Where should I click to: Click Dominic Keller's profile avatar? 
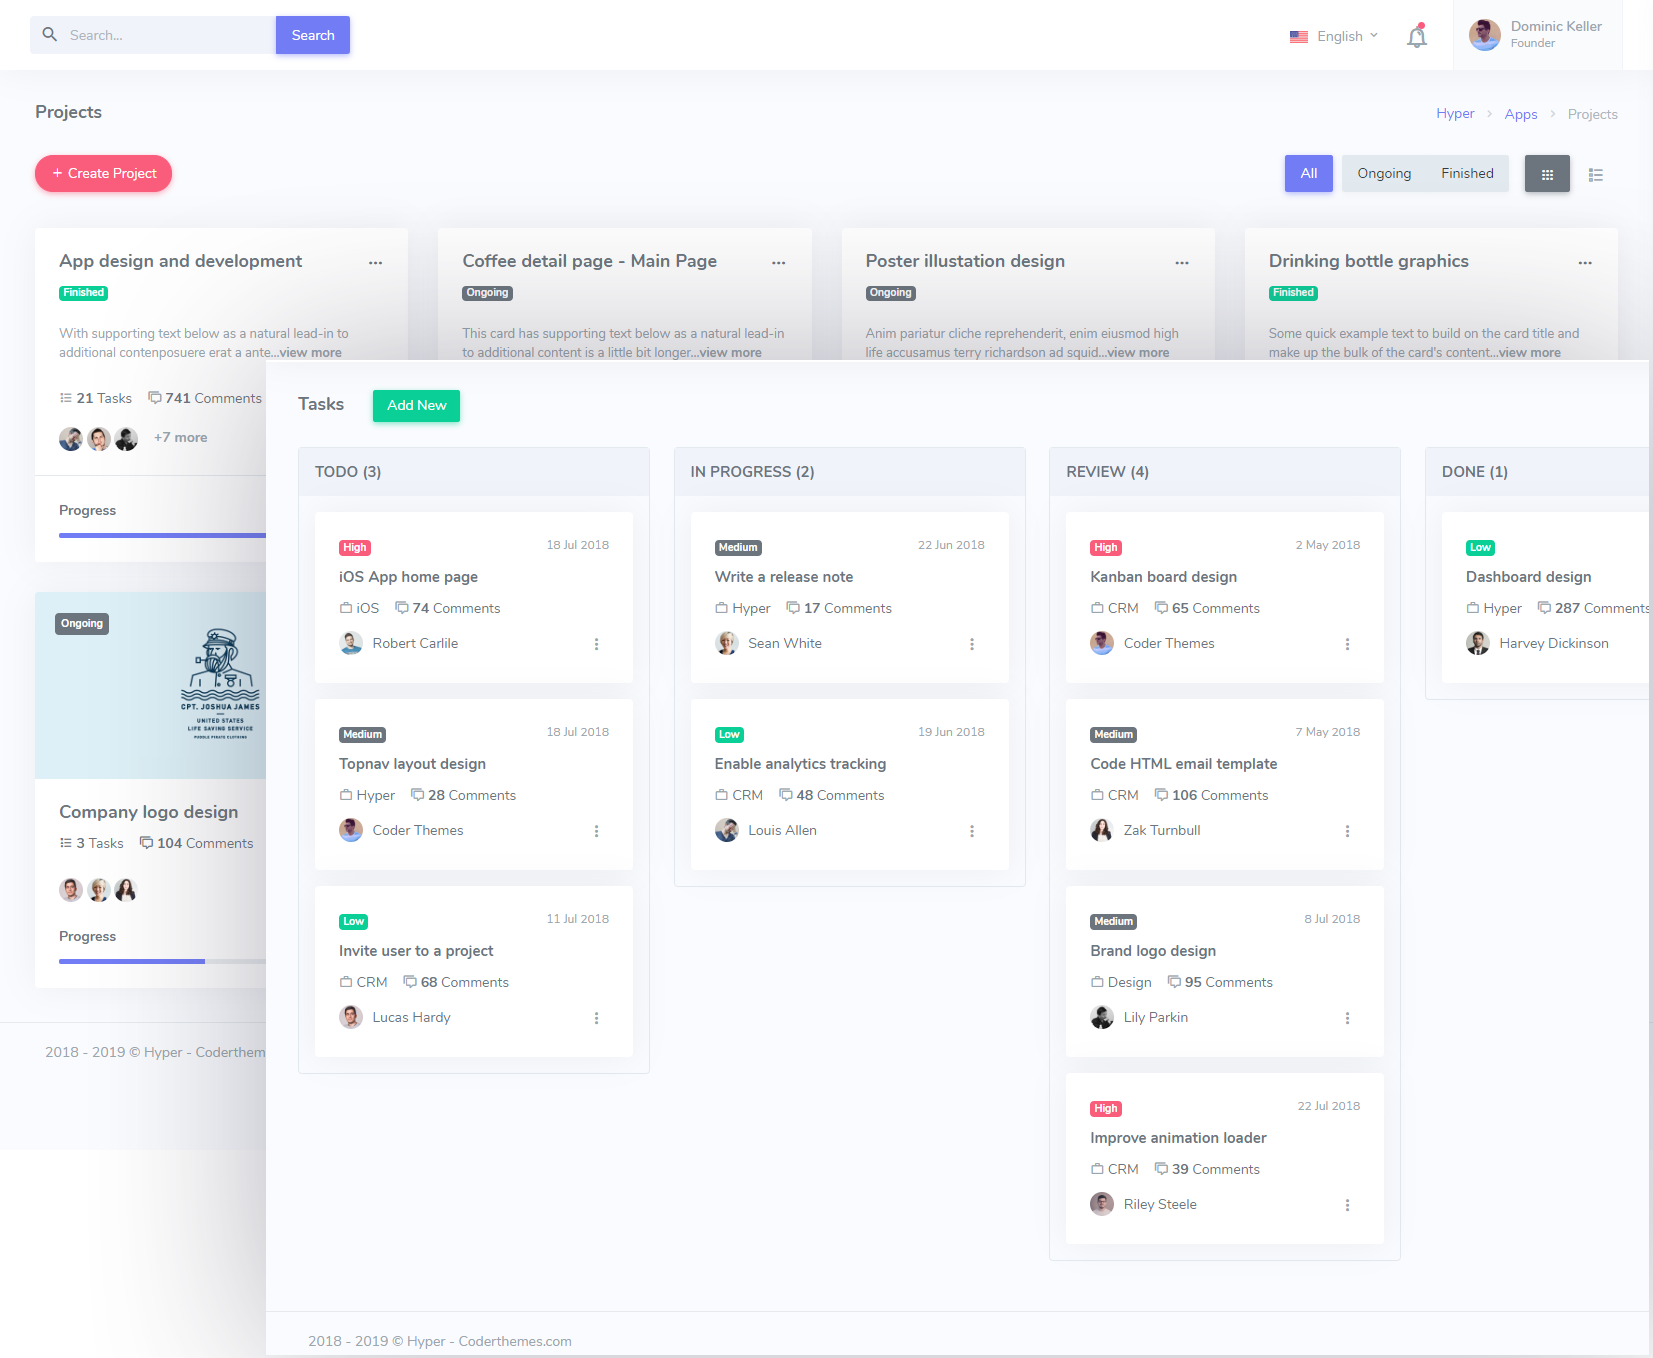[1485, 35]
